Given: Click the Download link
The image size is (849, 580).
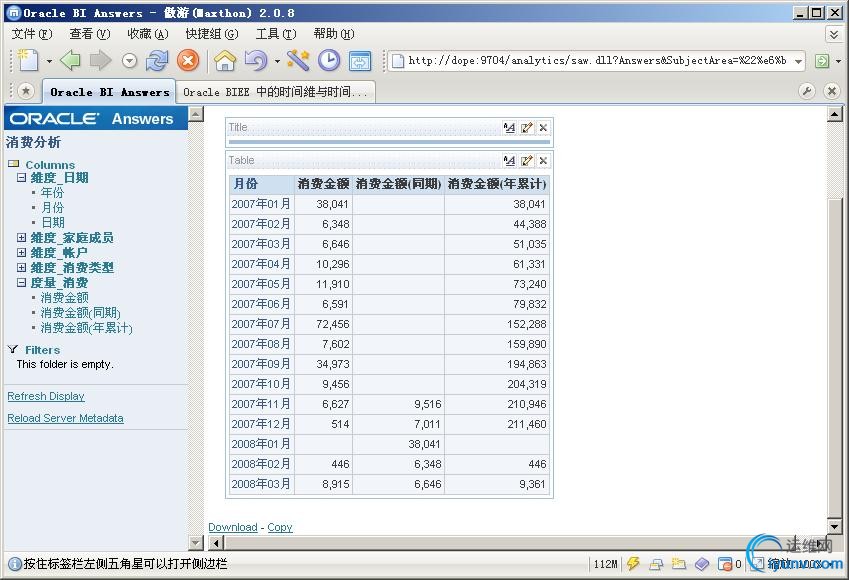Looking at the screenshot, I should tap(233, 527).
